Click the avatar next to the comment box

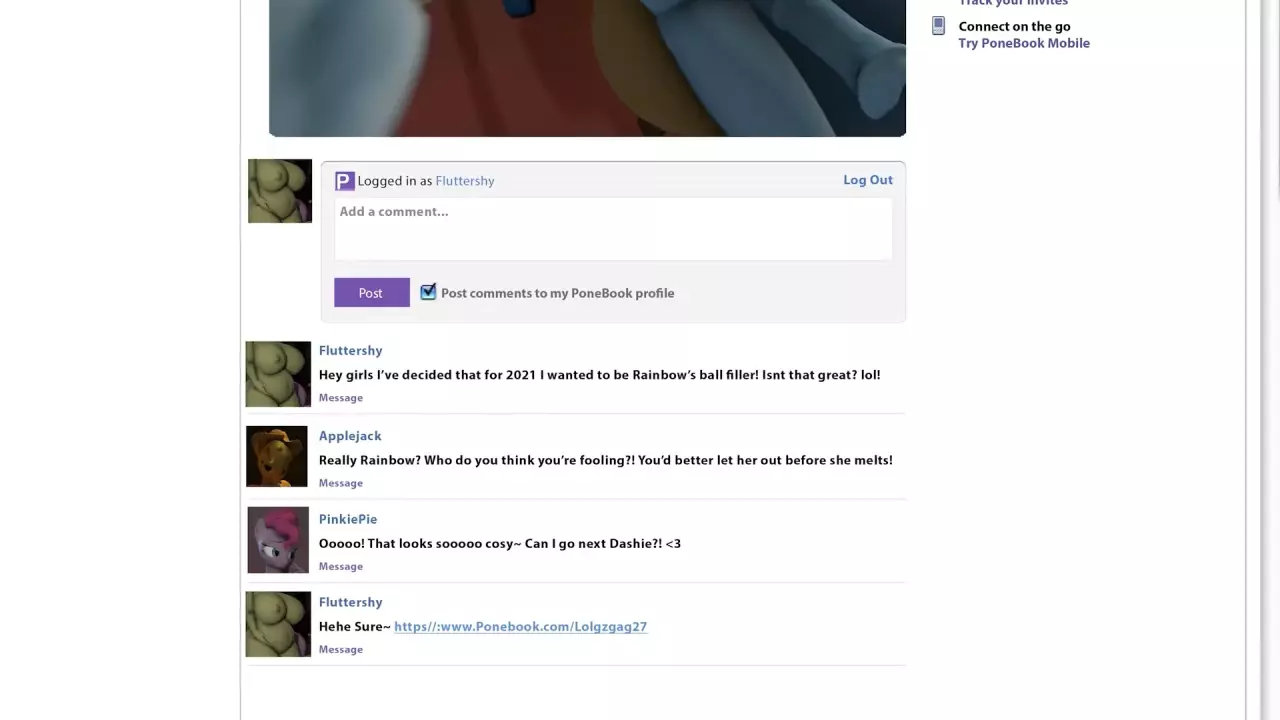280,191
